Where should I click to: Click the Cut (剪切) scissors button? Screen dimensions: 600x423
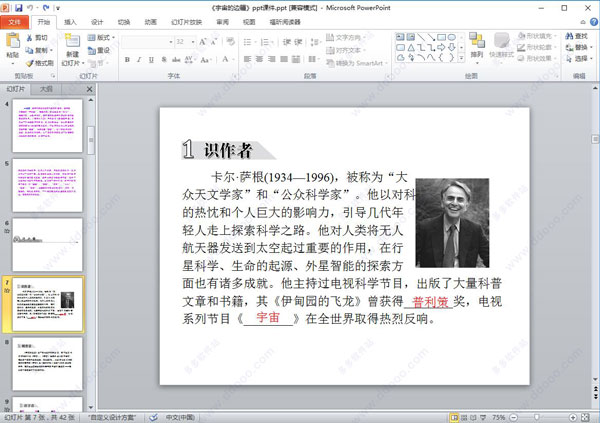pyautogui.click(x=37, y=38)
